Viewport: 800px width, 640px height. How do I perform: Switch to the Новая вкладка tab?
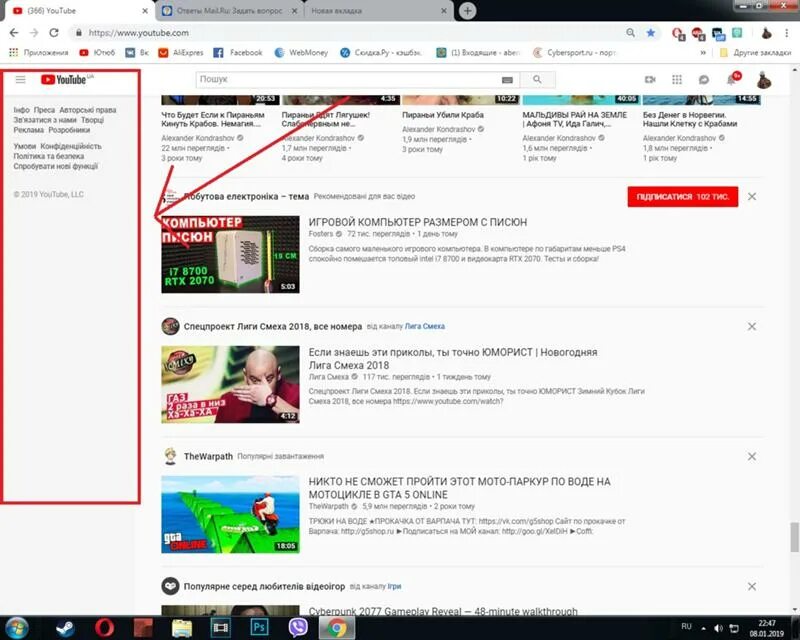point(379,11)
